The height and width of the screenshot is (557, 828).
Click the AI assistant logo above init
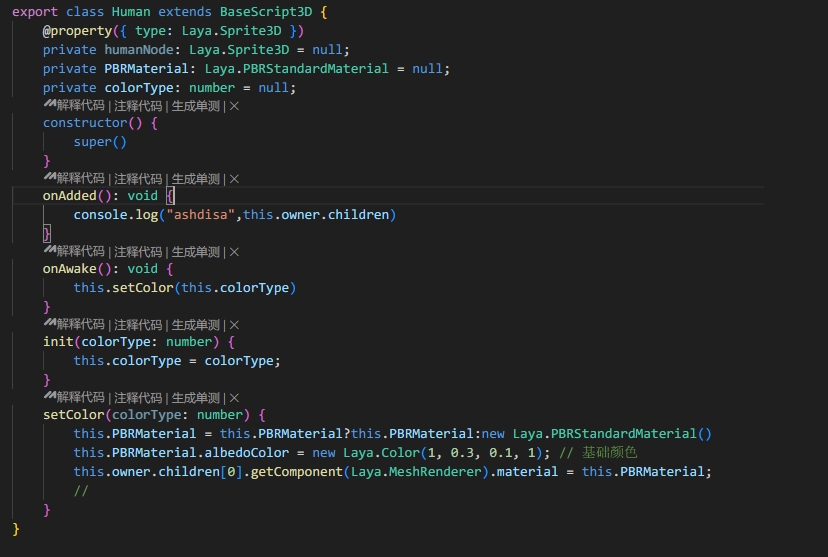(49, 324)
